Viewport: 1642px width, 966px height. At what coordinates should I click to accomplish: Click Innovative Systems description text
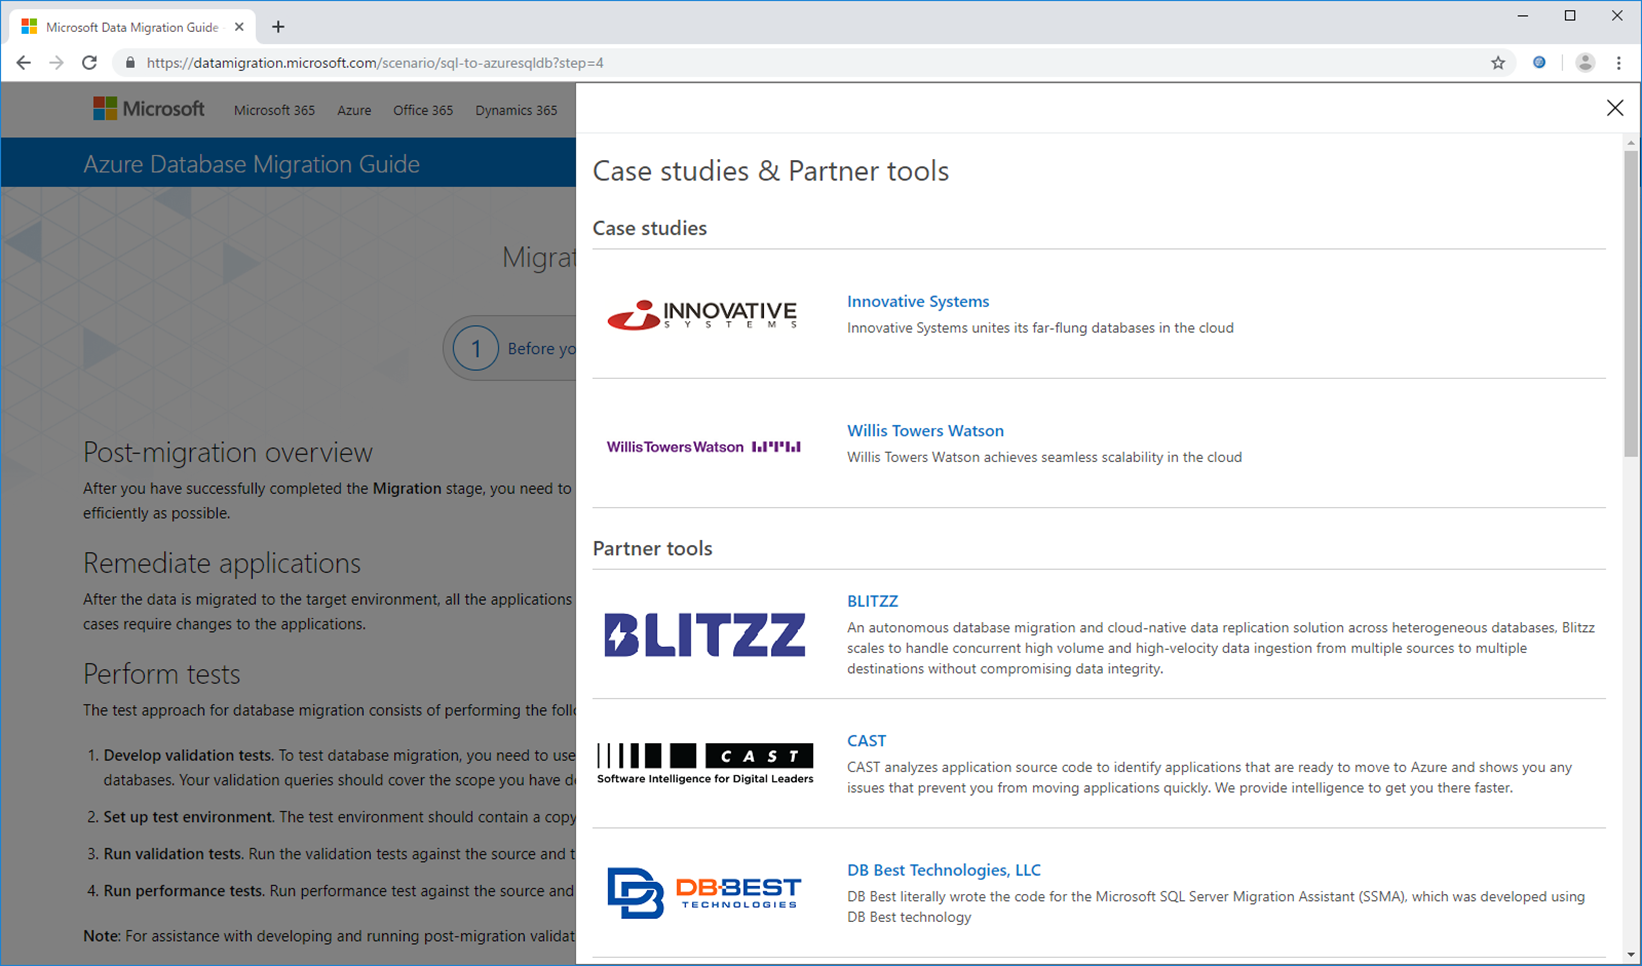coord(1040,328)
